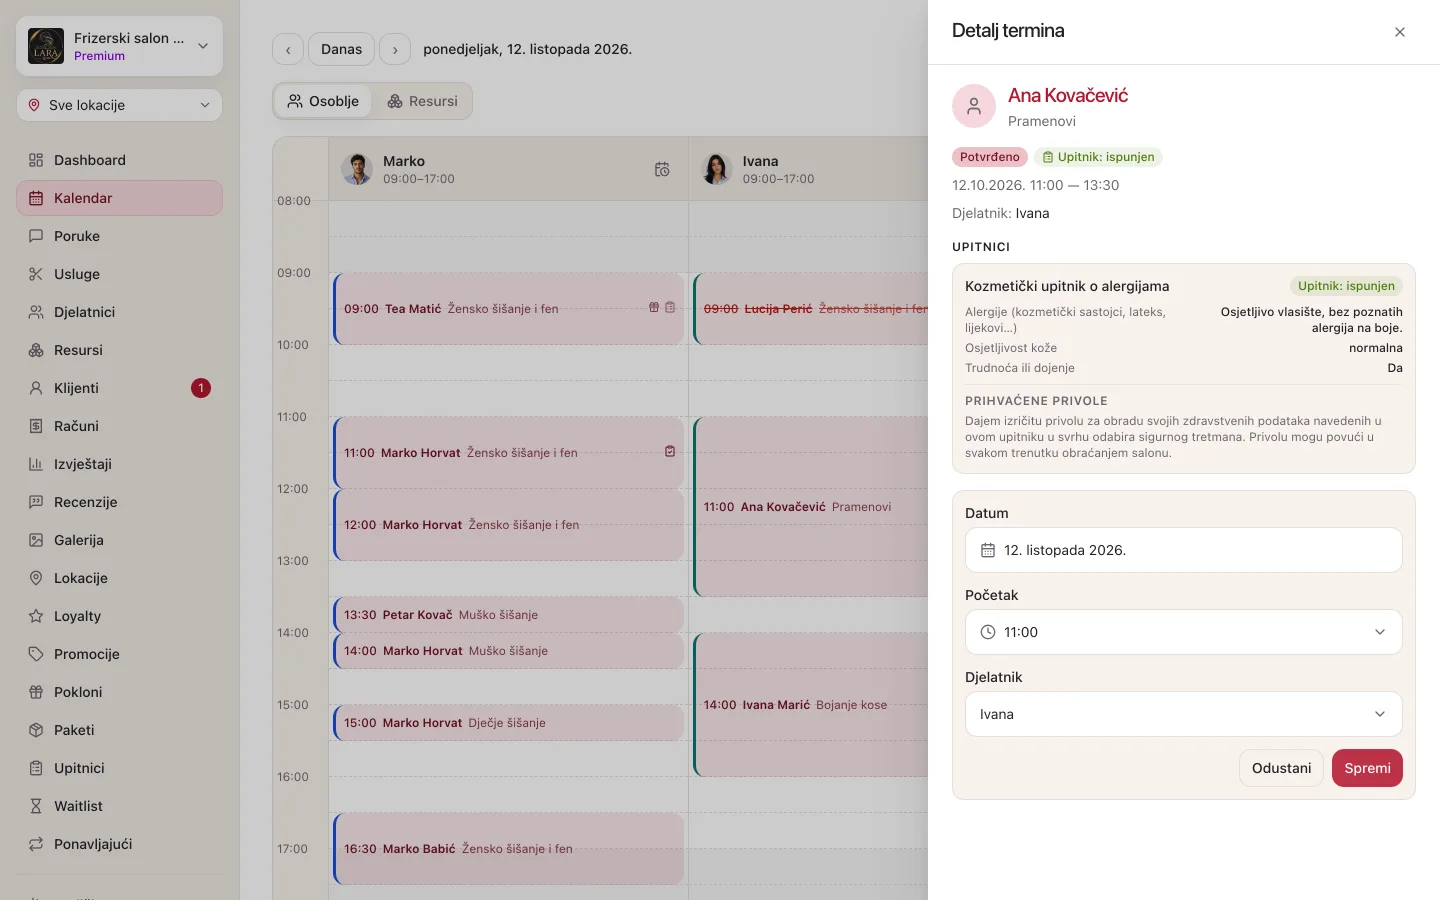Click Spremi to save the appointment

coord(1367,768)
